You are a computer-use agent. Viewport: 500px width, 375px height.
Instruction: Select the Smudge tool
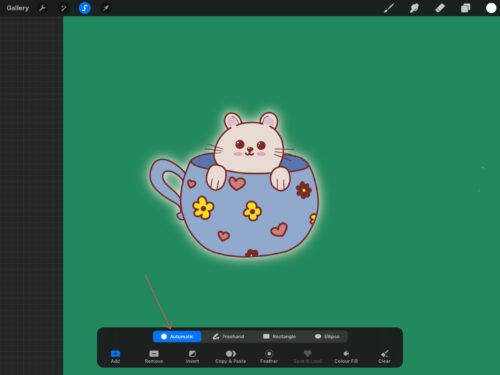pyautogui.click(x=414, y=8)
